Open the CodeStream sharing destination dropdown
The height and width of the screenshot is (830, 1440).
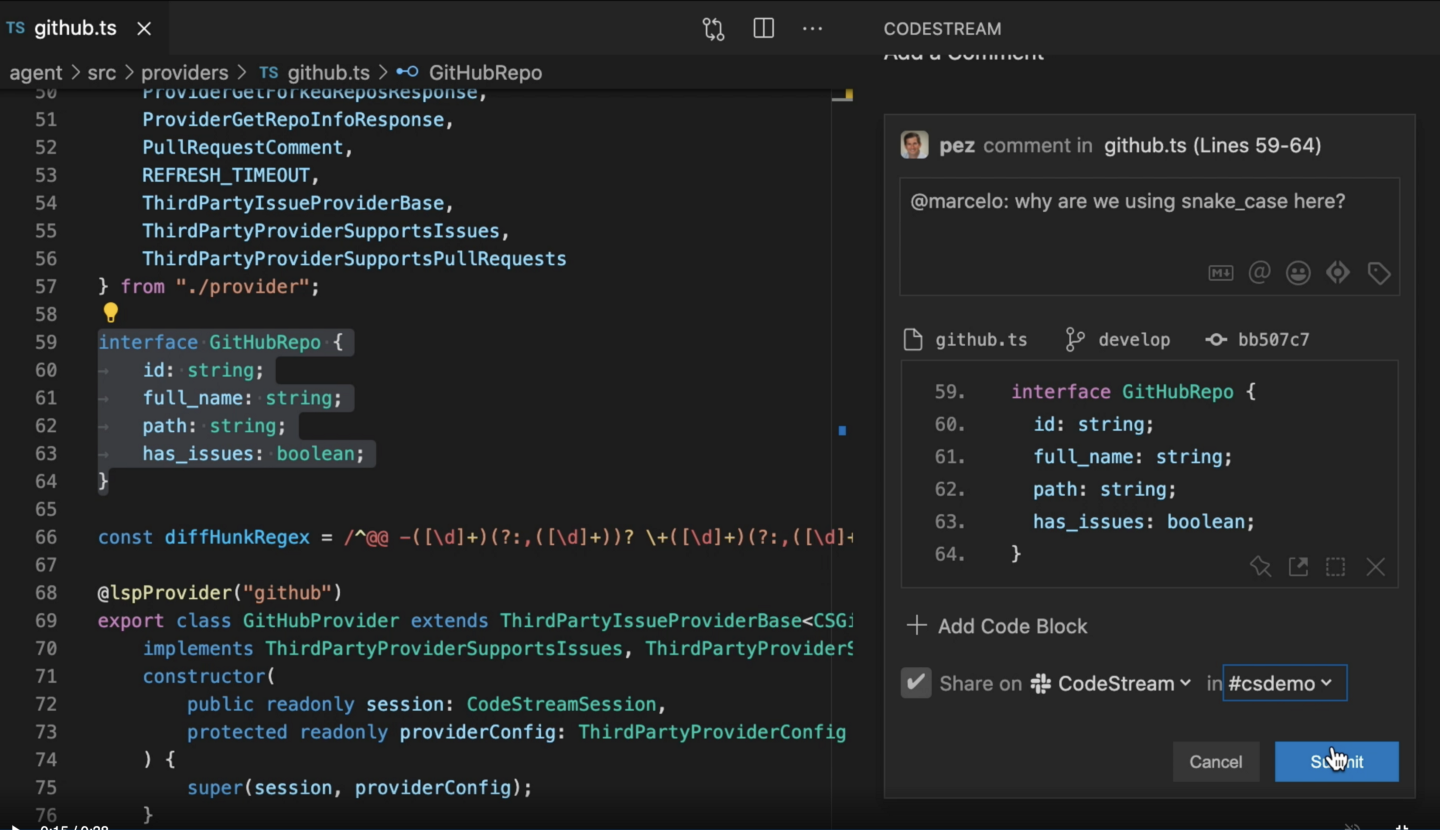(1111, 683)
